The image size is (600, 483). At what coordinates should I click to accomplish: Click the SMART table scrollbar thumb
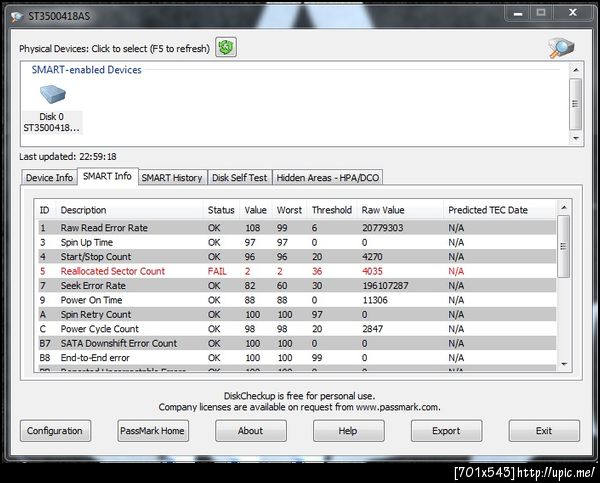(563, 246)
